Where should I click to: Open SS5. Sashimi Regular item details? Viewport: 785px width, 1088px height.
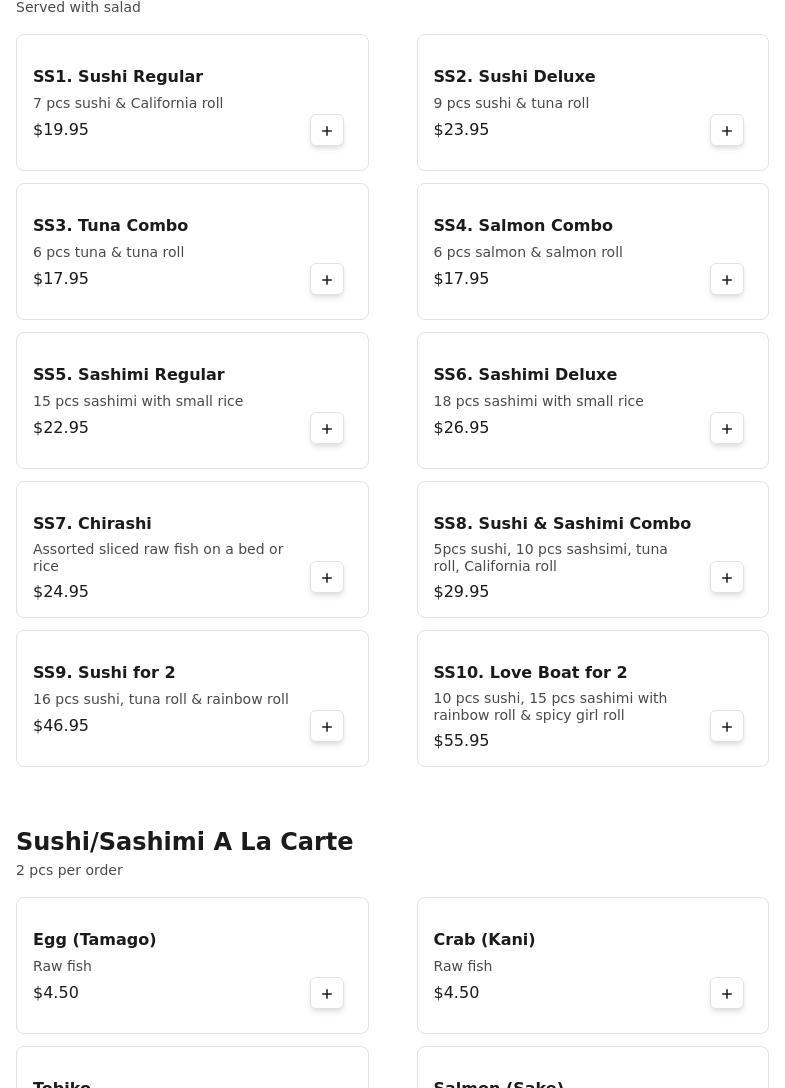(x=129, y=375)
